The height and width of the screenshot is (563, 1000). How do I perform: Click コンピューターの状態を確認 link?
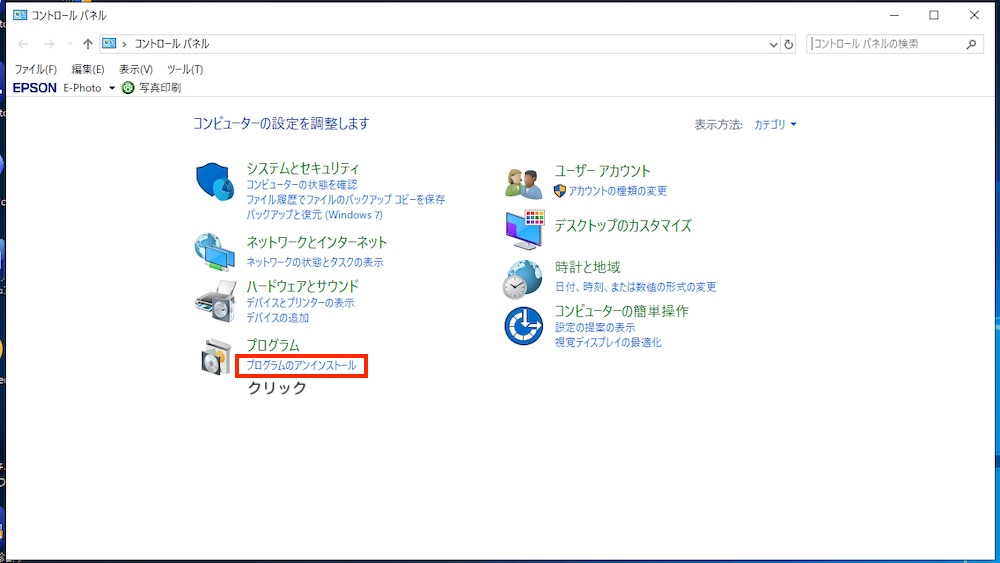coord(302,184)
